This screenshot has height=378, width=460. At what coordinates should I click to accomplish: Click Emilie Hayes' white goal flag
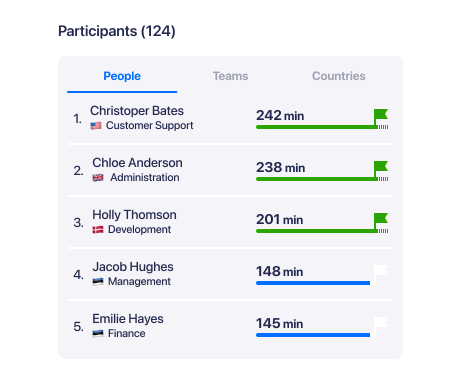[381, 326]
